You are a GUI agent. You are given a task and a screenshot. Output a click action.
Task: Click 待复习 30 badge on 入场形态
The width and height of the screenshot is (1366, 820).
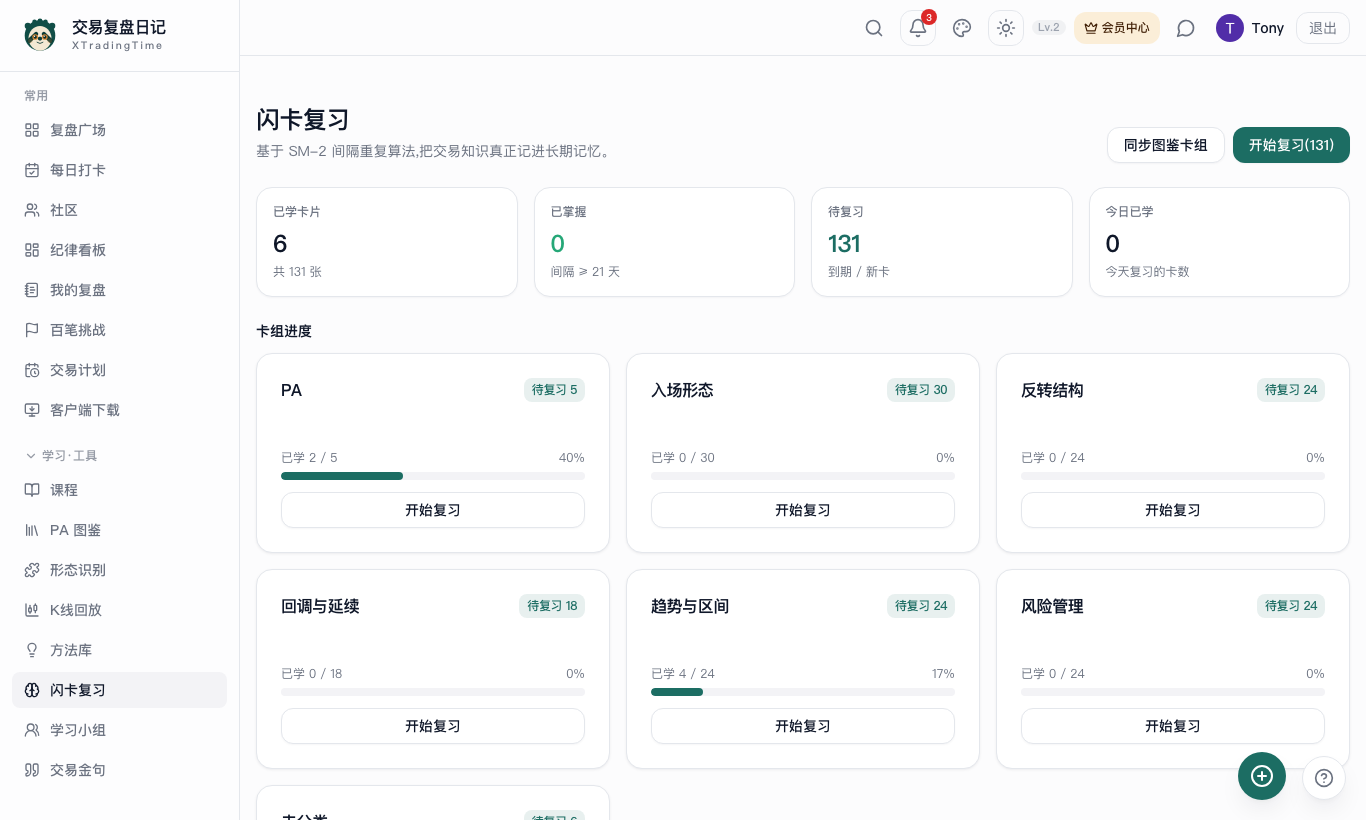921,390
